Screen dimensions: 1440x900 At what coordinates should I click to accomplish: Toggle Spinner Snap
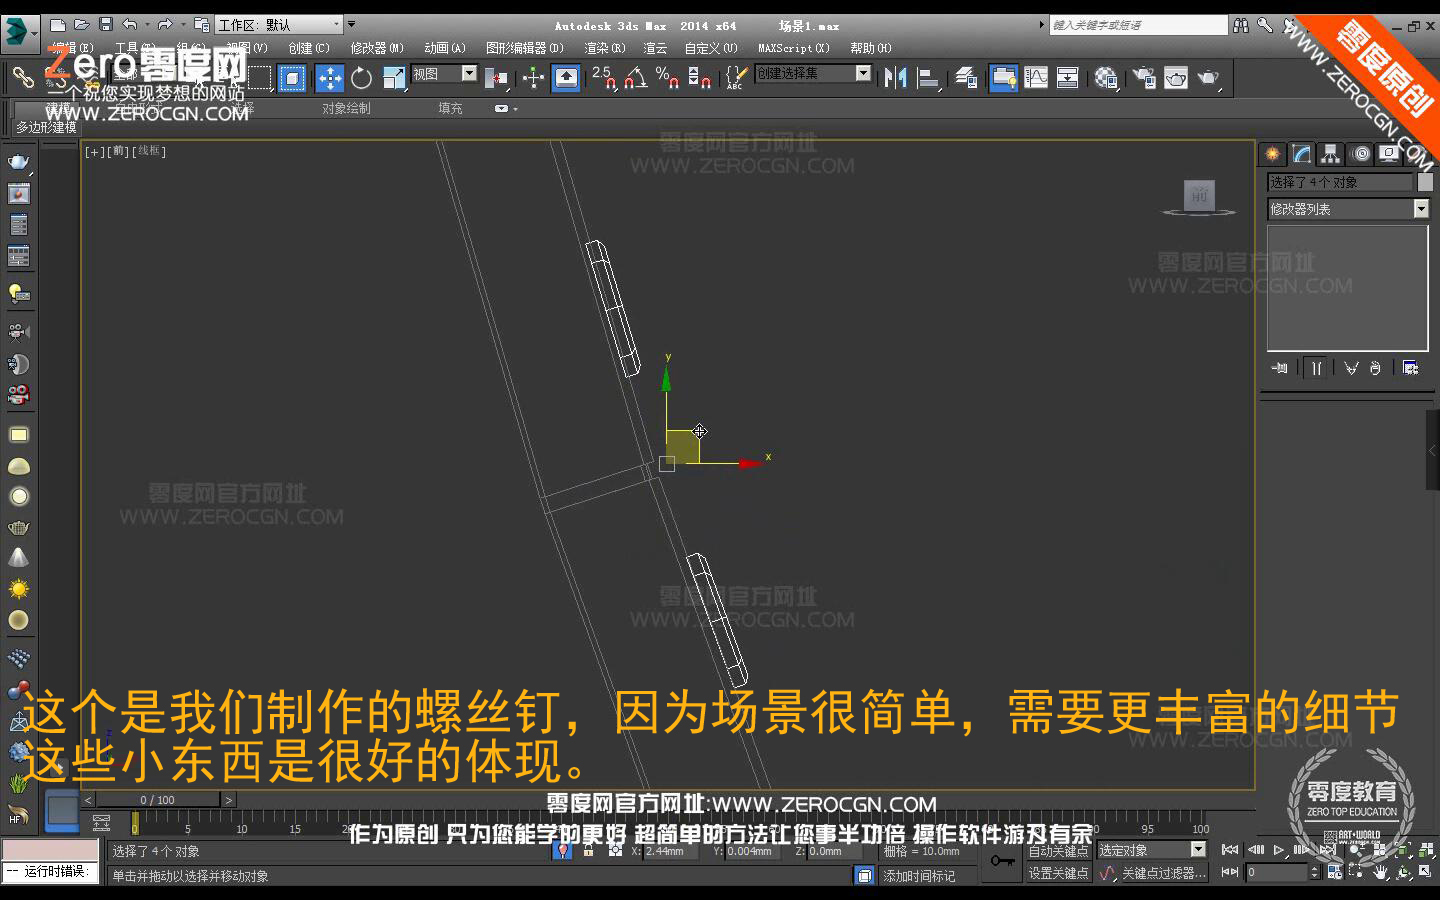[699, 78]
